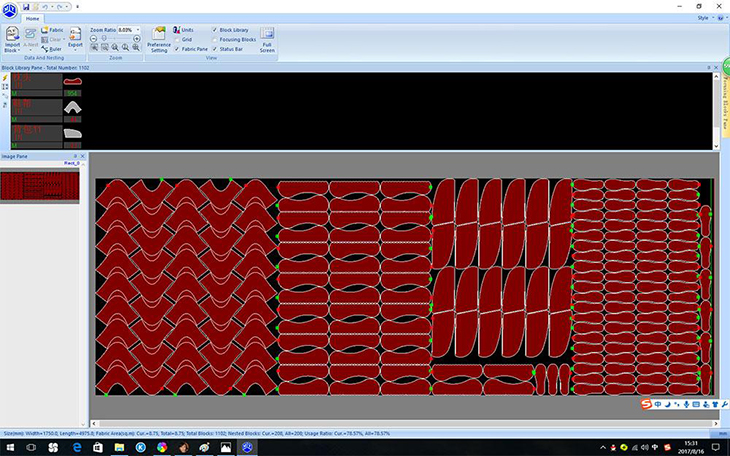
Task: Toggle the Grid checkbox
Action: point(176,40)
